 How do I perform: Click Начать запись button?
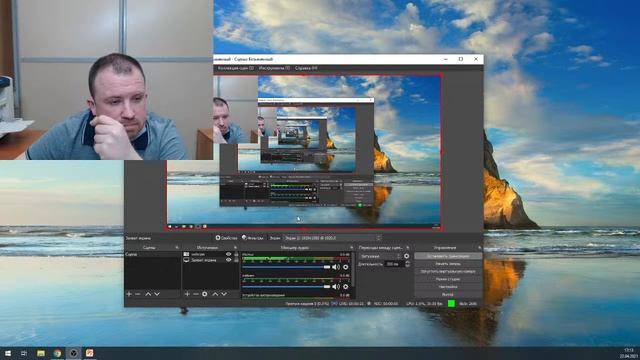[x=448, y=264]
